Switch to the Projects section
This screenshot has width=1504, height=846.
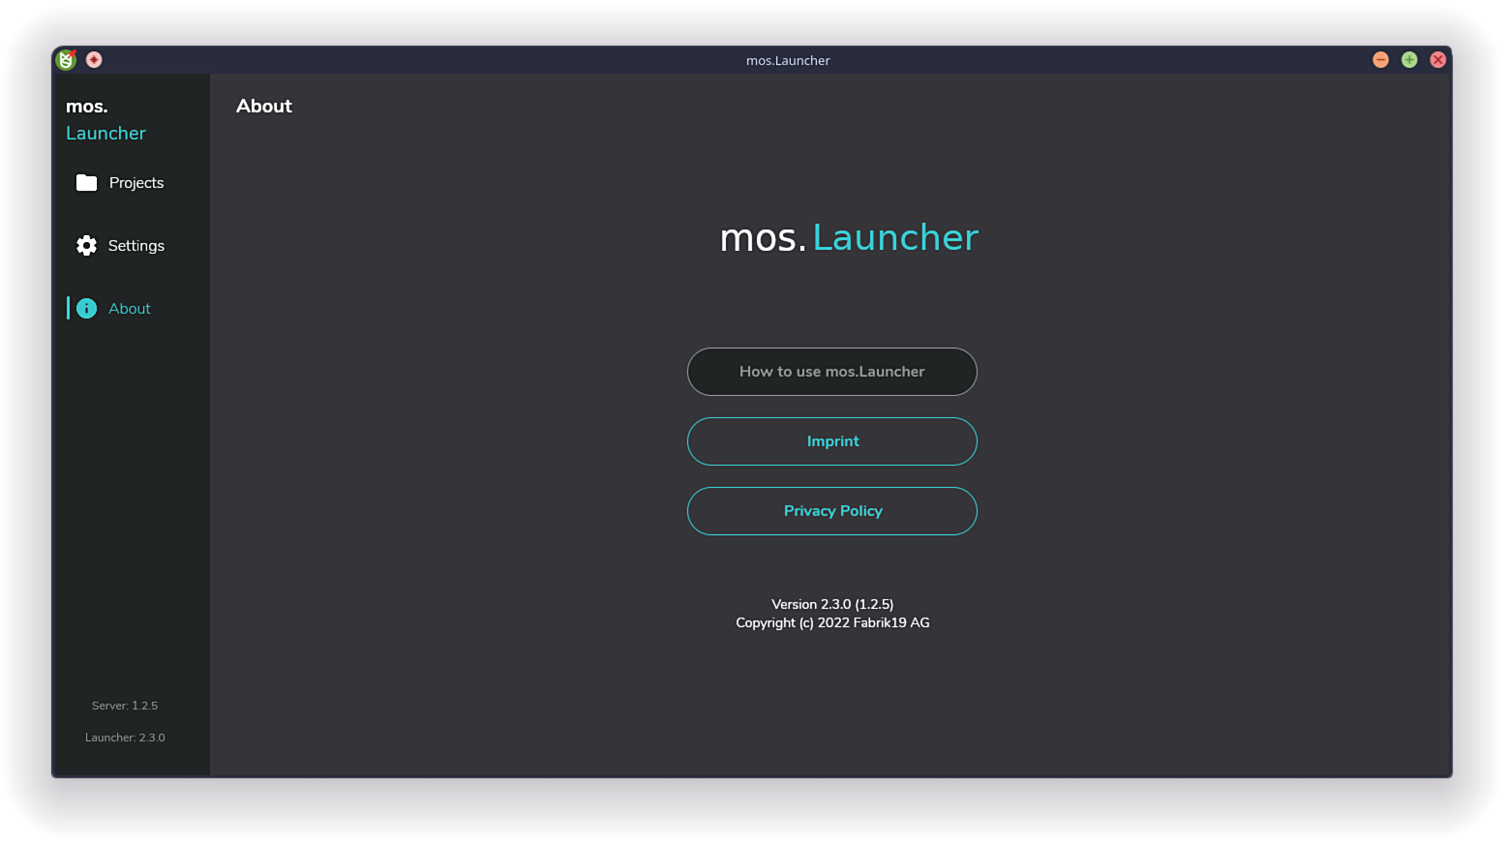tap(136, 183)
